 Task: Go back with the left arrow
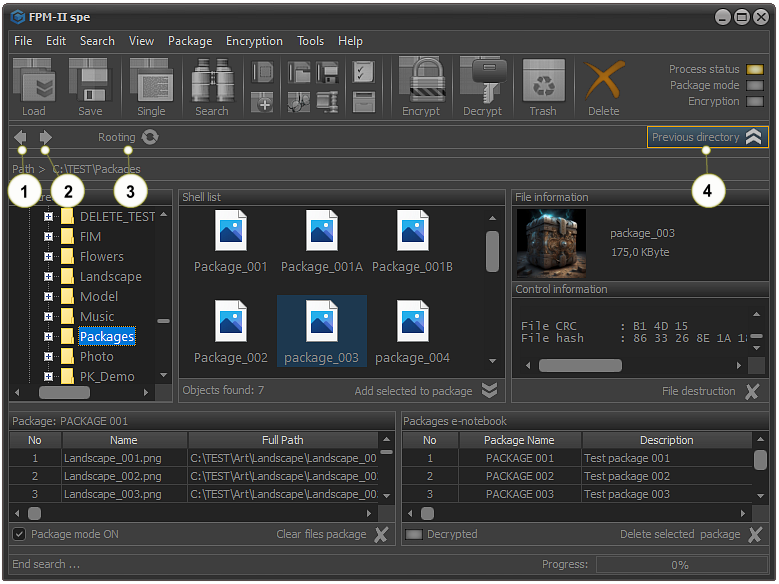(21, 137)
